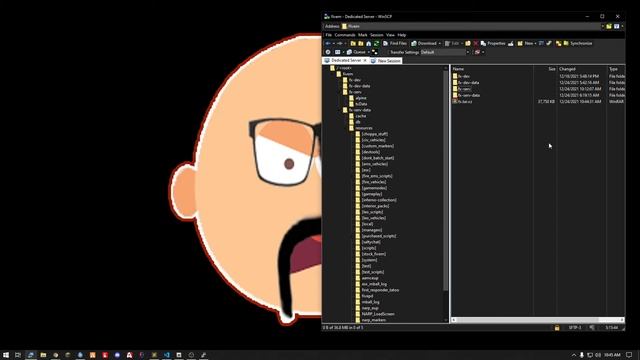Open the Windows Start menu
This screenshot has width=640, height=360.
click(x=6, y=355)
